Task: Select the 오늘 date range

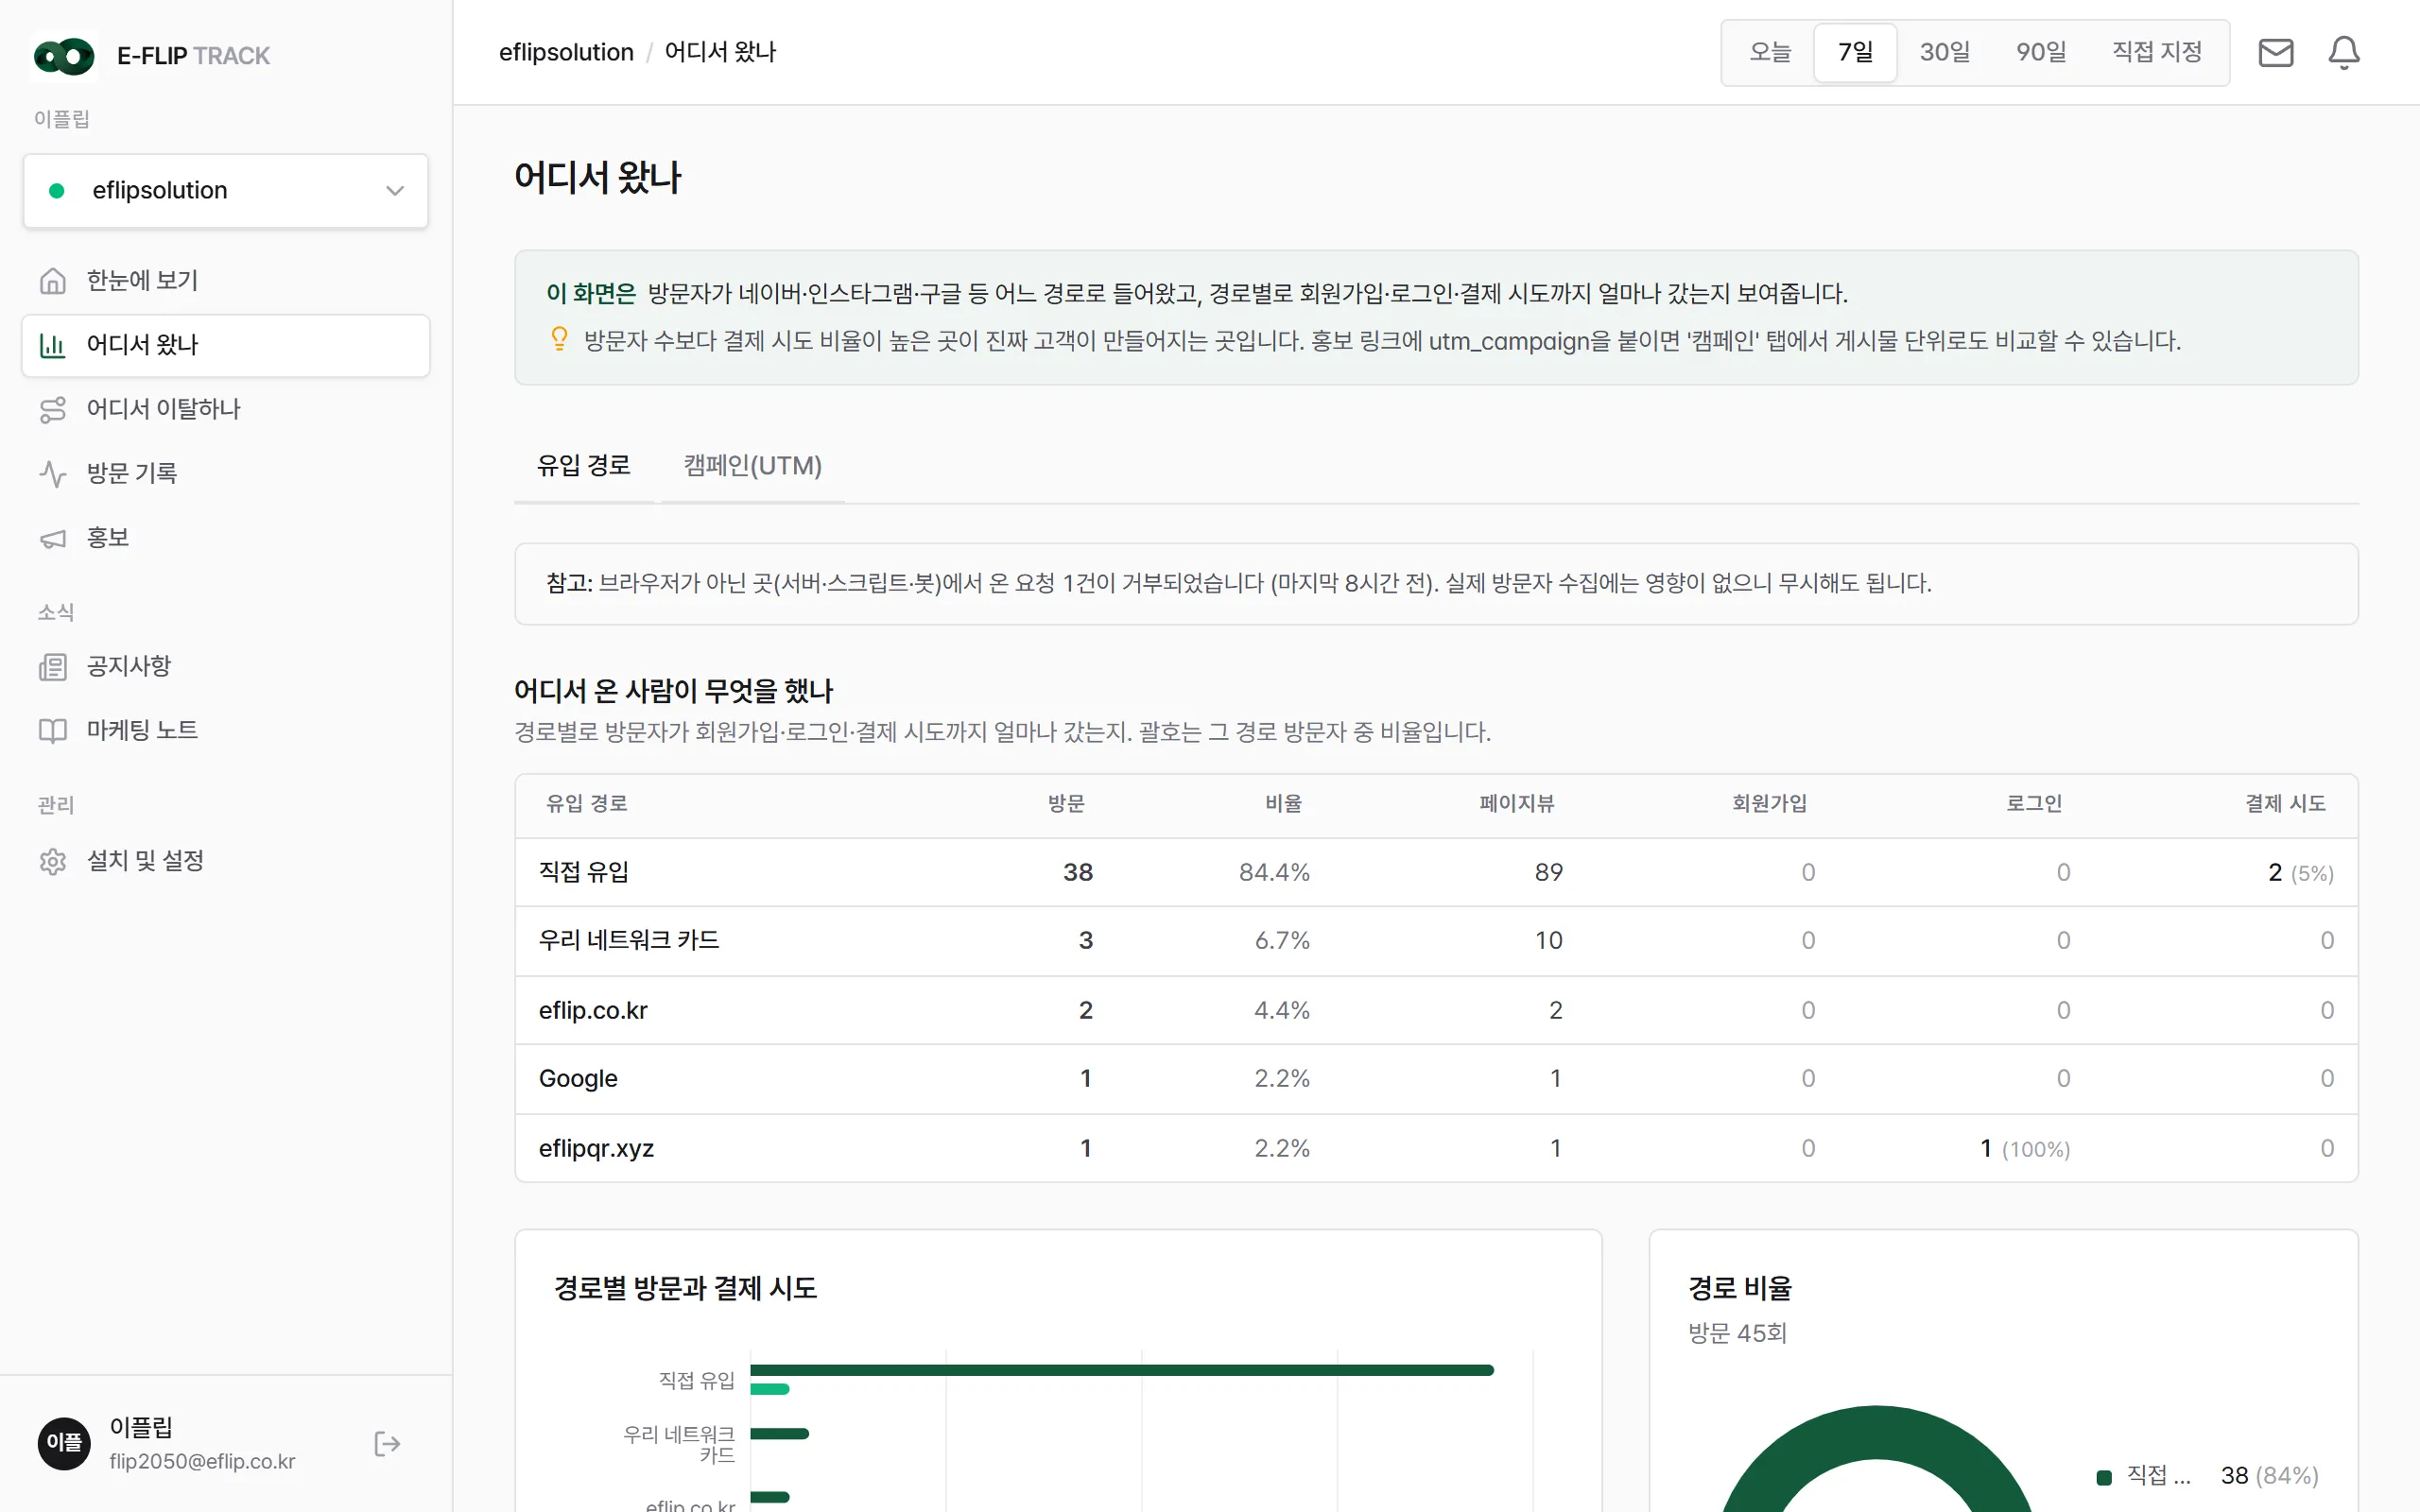Action: pos(1770,52)
